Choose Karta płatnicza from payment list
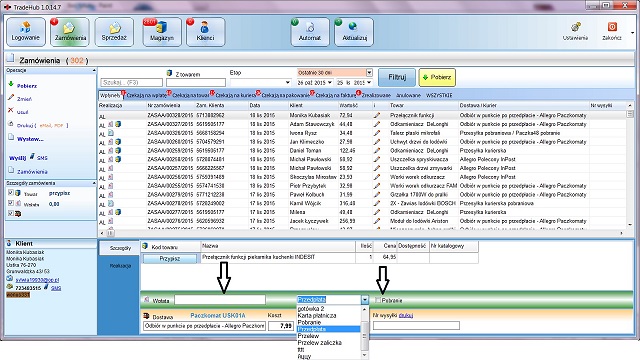 tap(317, 316)
